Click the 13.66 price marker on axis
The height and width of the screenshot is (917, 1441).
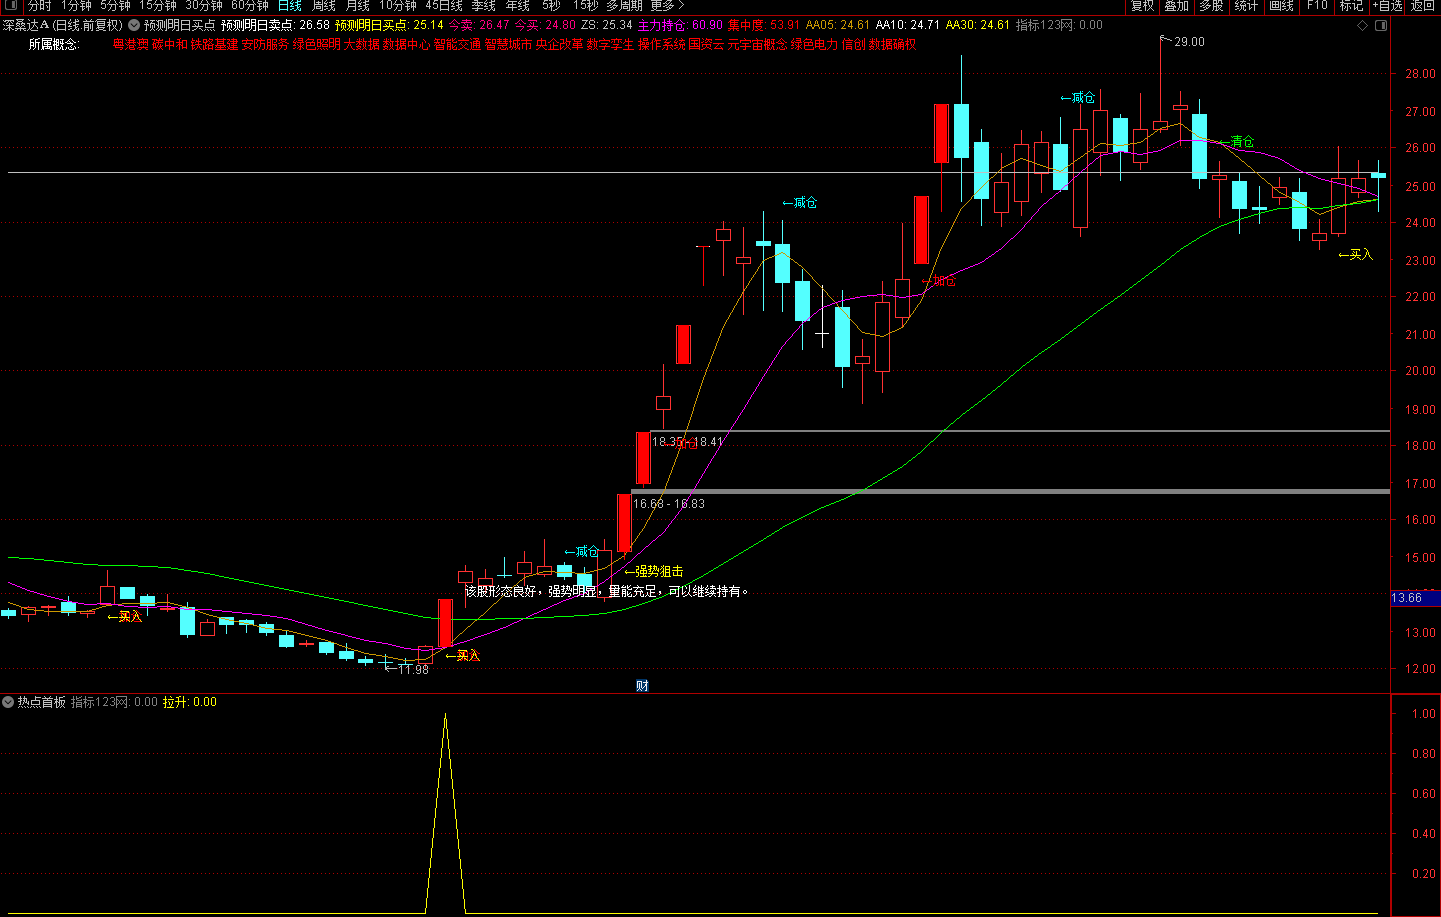coord(1407,598)
